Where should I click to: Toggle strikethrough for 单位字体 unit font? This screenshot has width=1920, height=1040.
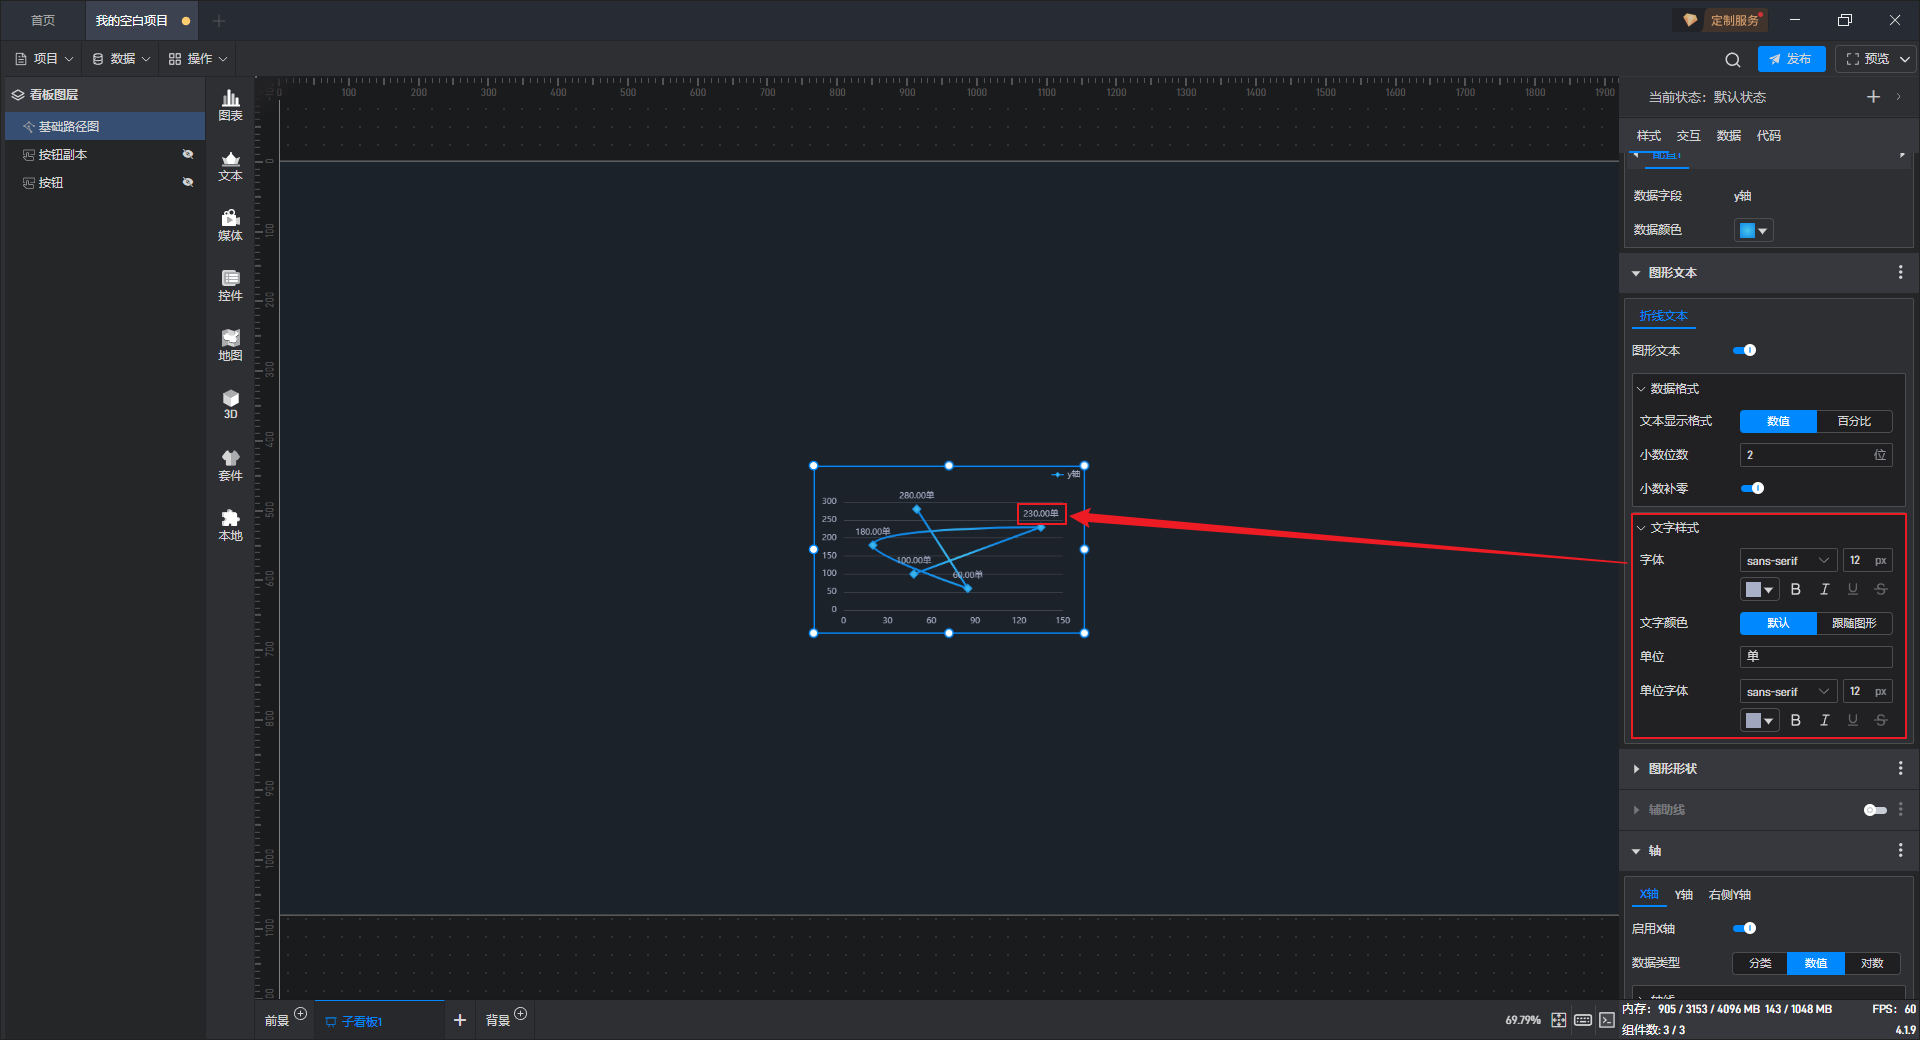point(1881,720)
